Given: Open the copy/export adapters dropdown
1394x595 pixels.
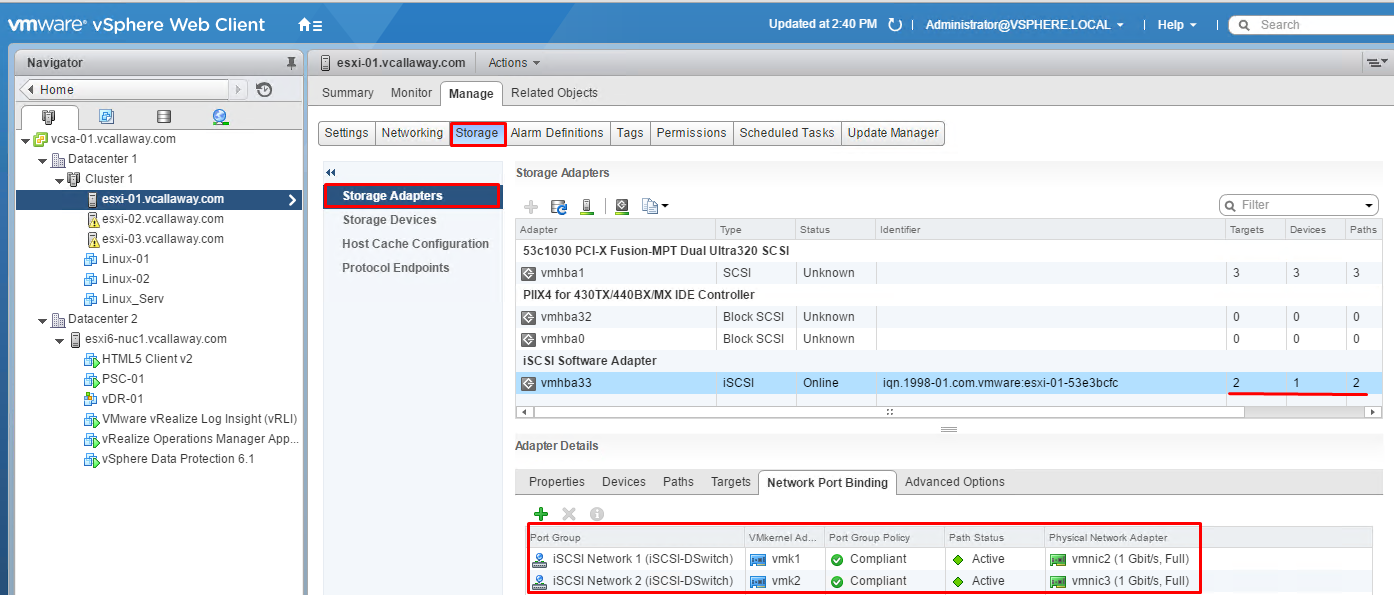Looking at the screenshot, I should (655, 206).
